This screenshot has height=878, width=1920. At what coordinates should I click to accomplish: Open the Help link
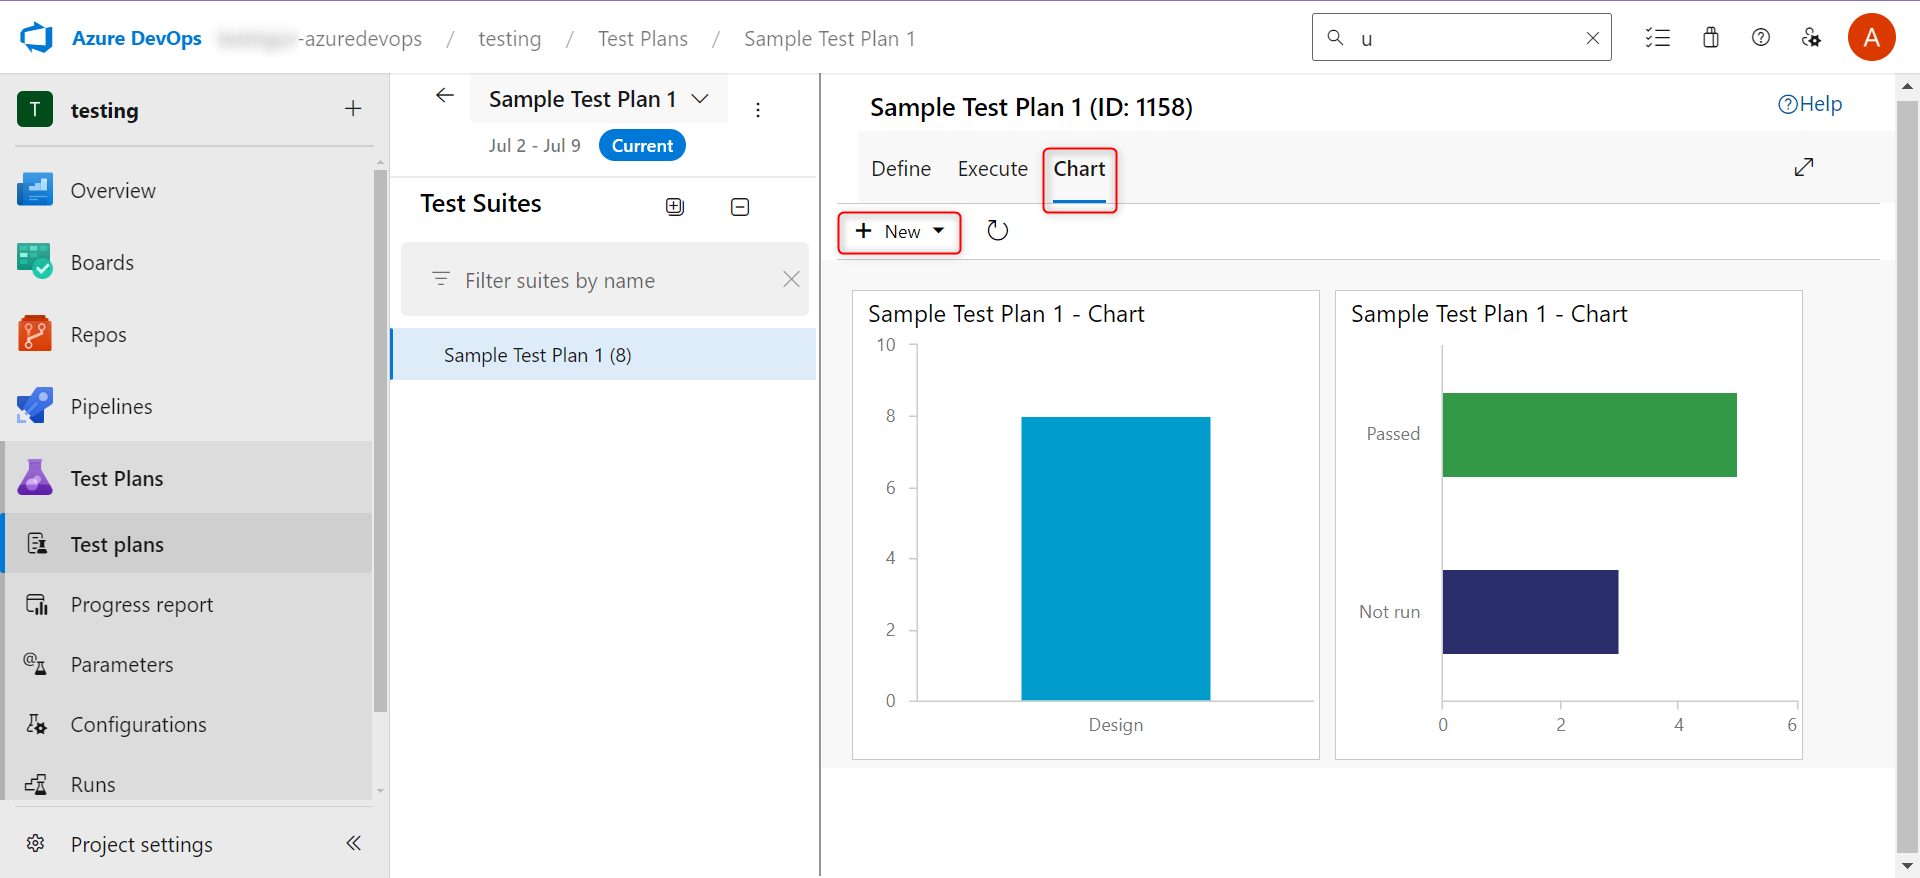1809,104
